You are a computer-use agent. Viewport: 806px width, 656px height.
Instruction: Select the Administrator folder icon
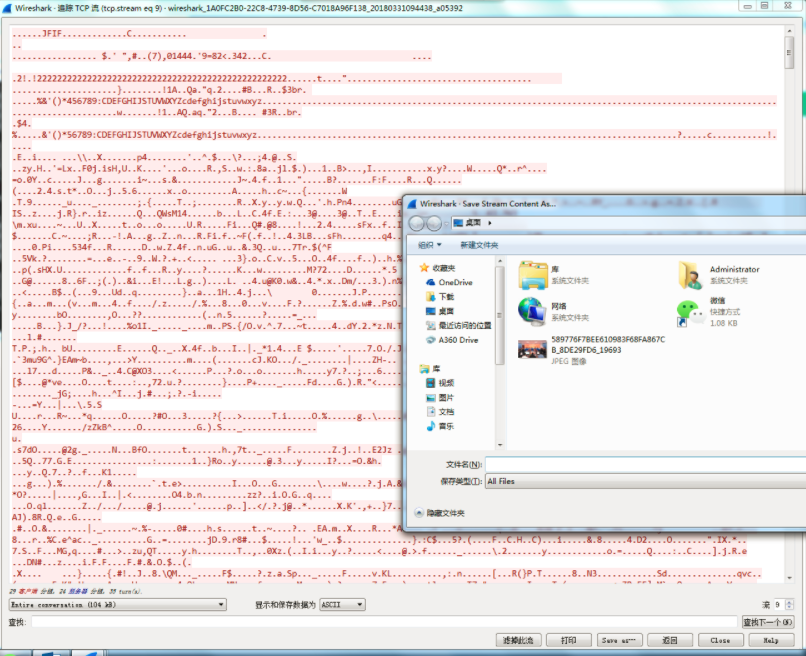690,275
